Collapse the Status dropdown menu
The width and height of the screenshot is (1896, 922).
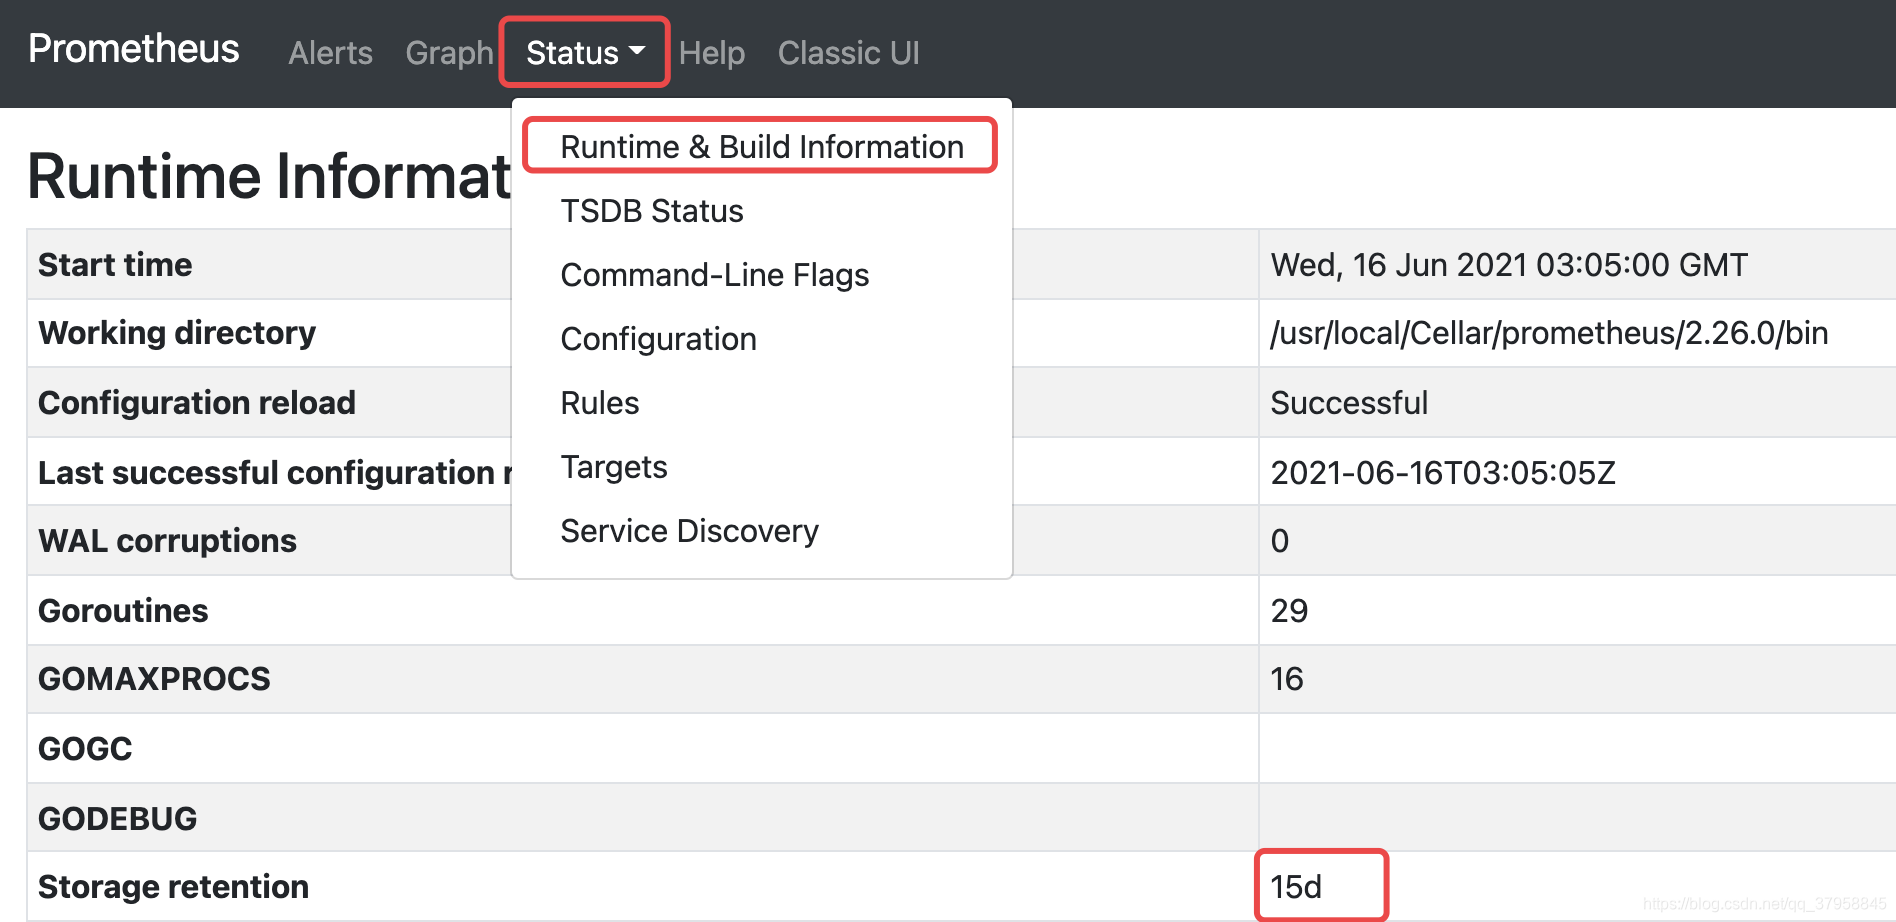tap(585, 53)
